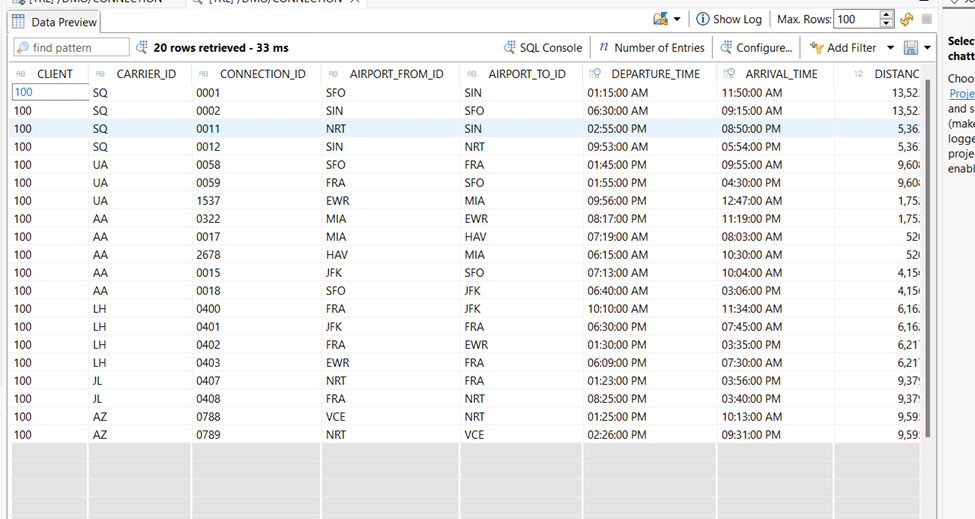Increase Max. Rows with up arrow

[886, 15]
